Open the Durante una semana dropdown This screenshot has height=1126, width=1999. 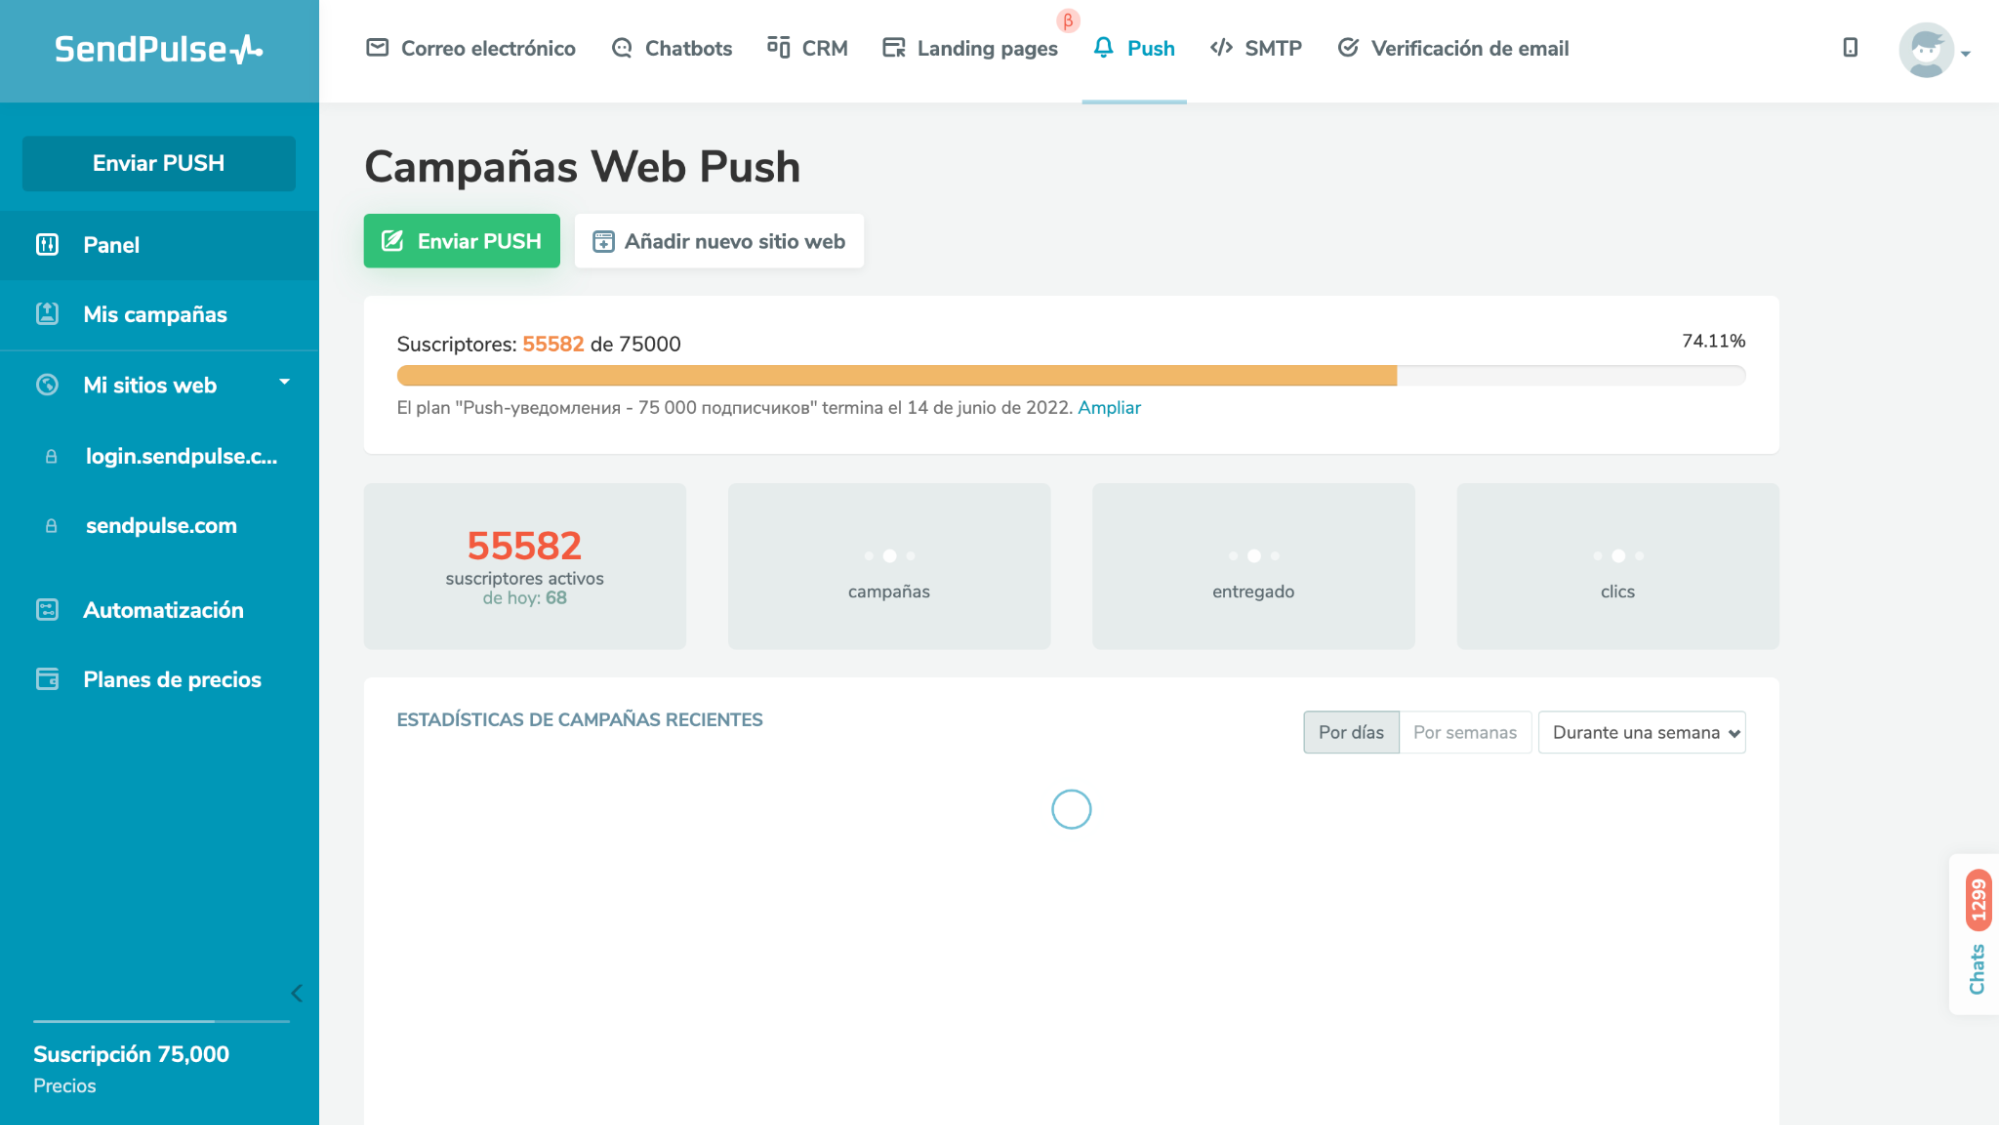1642,732
